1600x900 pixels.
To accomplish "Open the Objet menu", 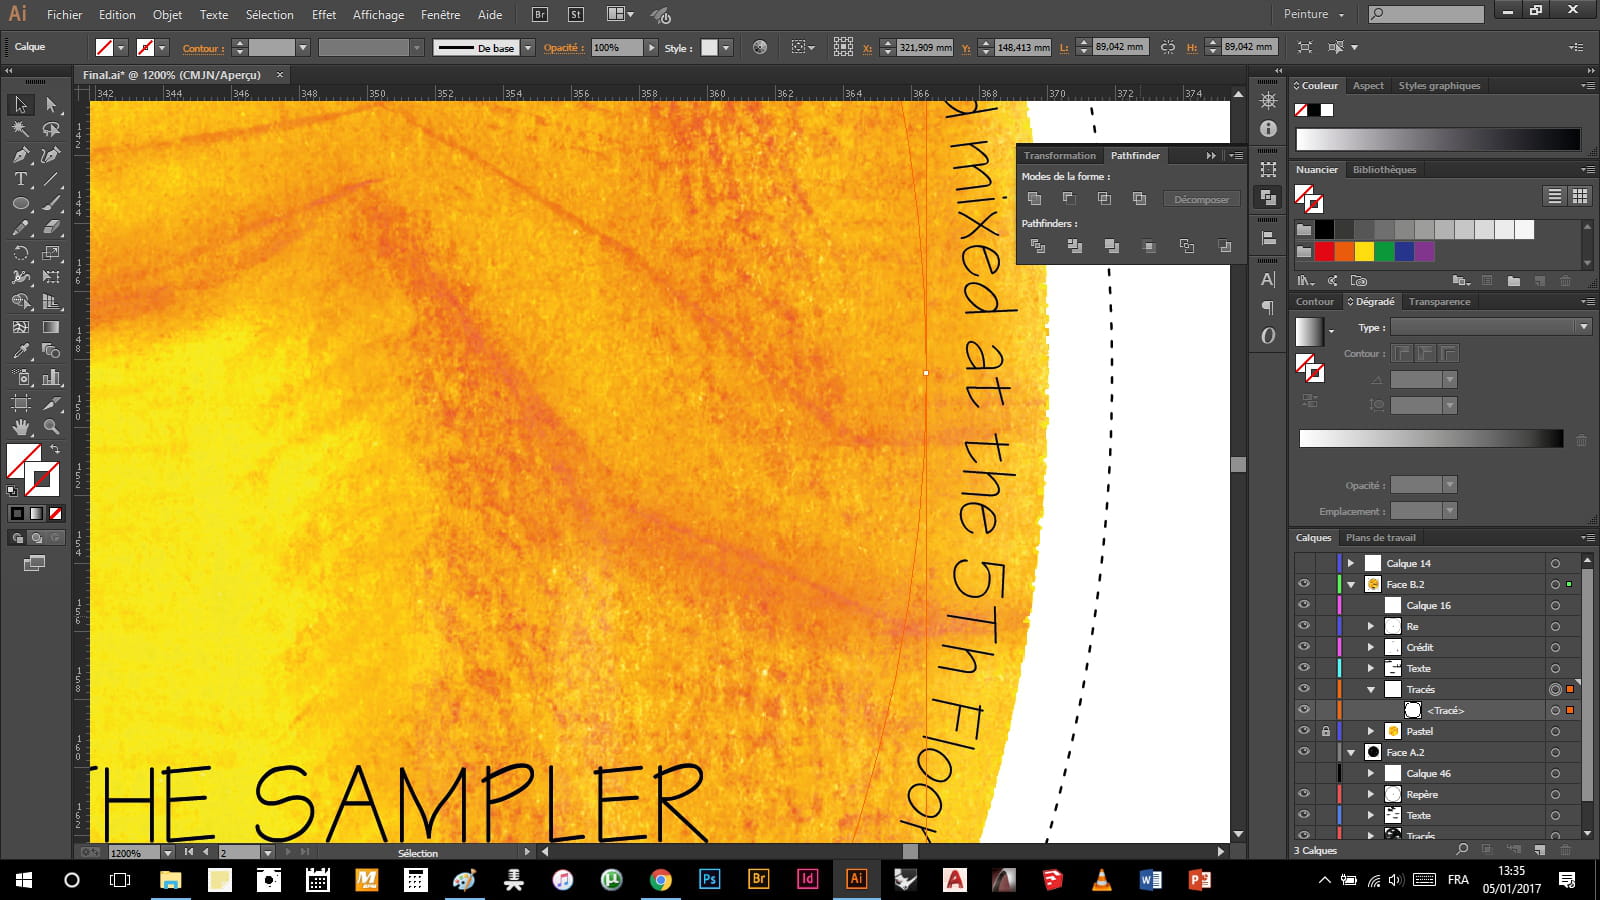I will coord(167,15).
